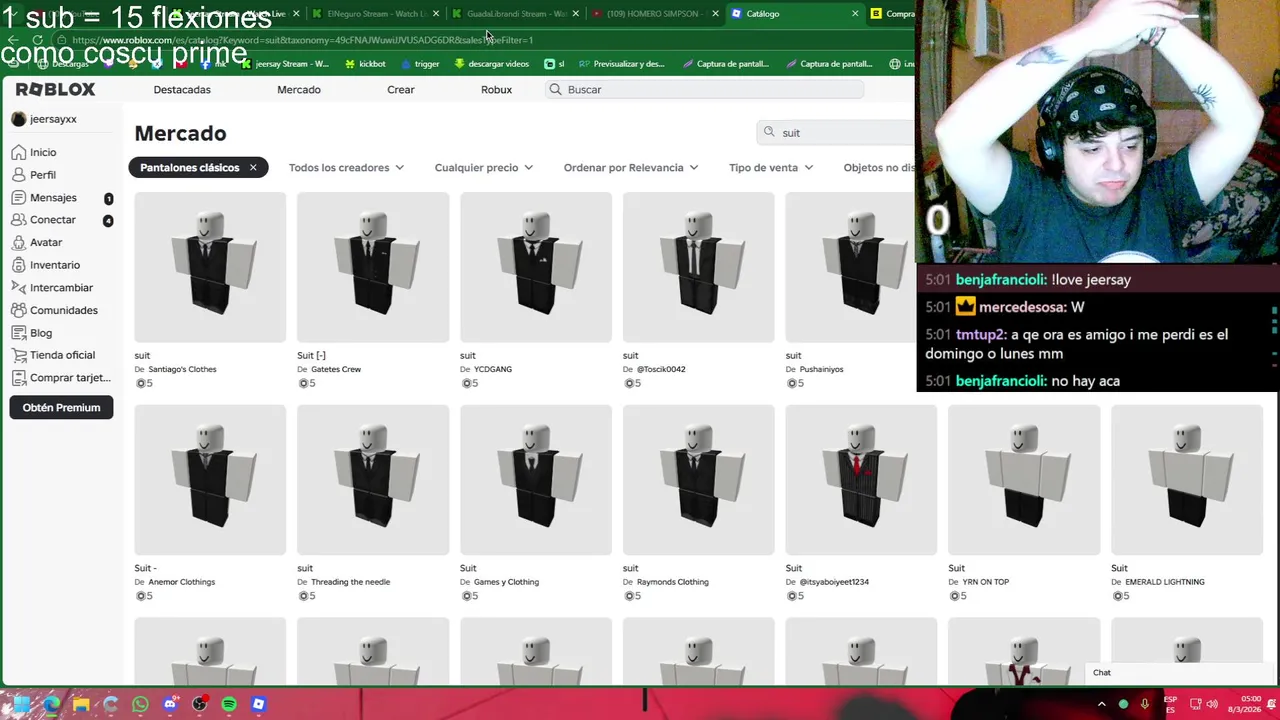1280x720 pixels.
Task: Switch to the ElNeguro Stream browser tab
Action: click(x=376, y=14)
